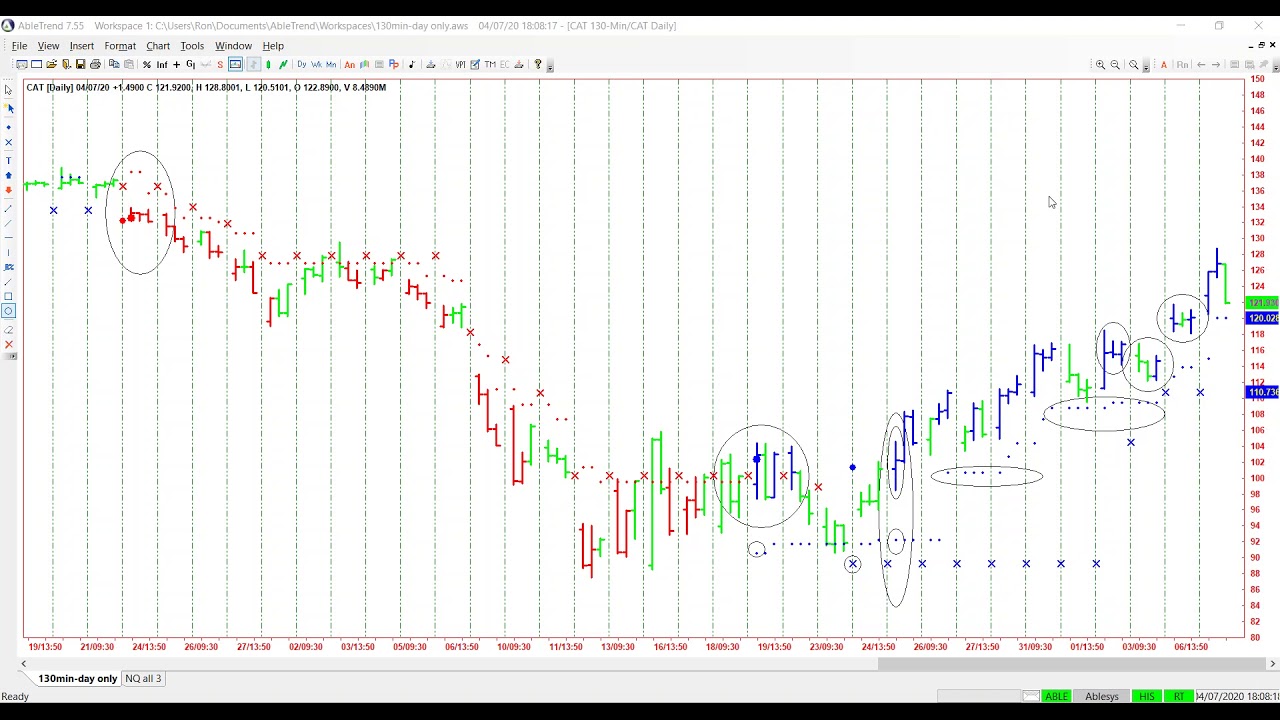Click the HIS status indicator
Viewport: 1280px width, 720px height.
click(1146, 696)
